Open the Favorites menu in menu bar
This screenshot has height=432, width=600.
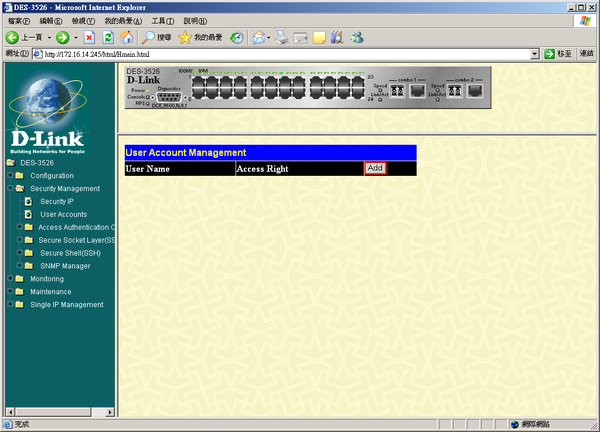(123, 21)
